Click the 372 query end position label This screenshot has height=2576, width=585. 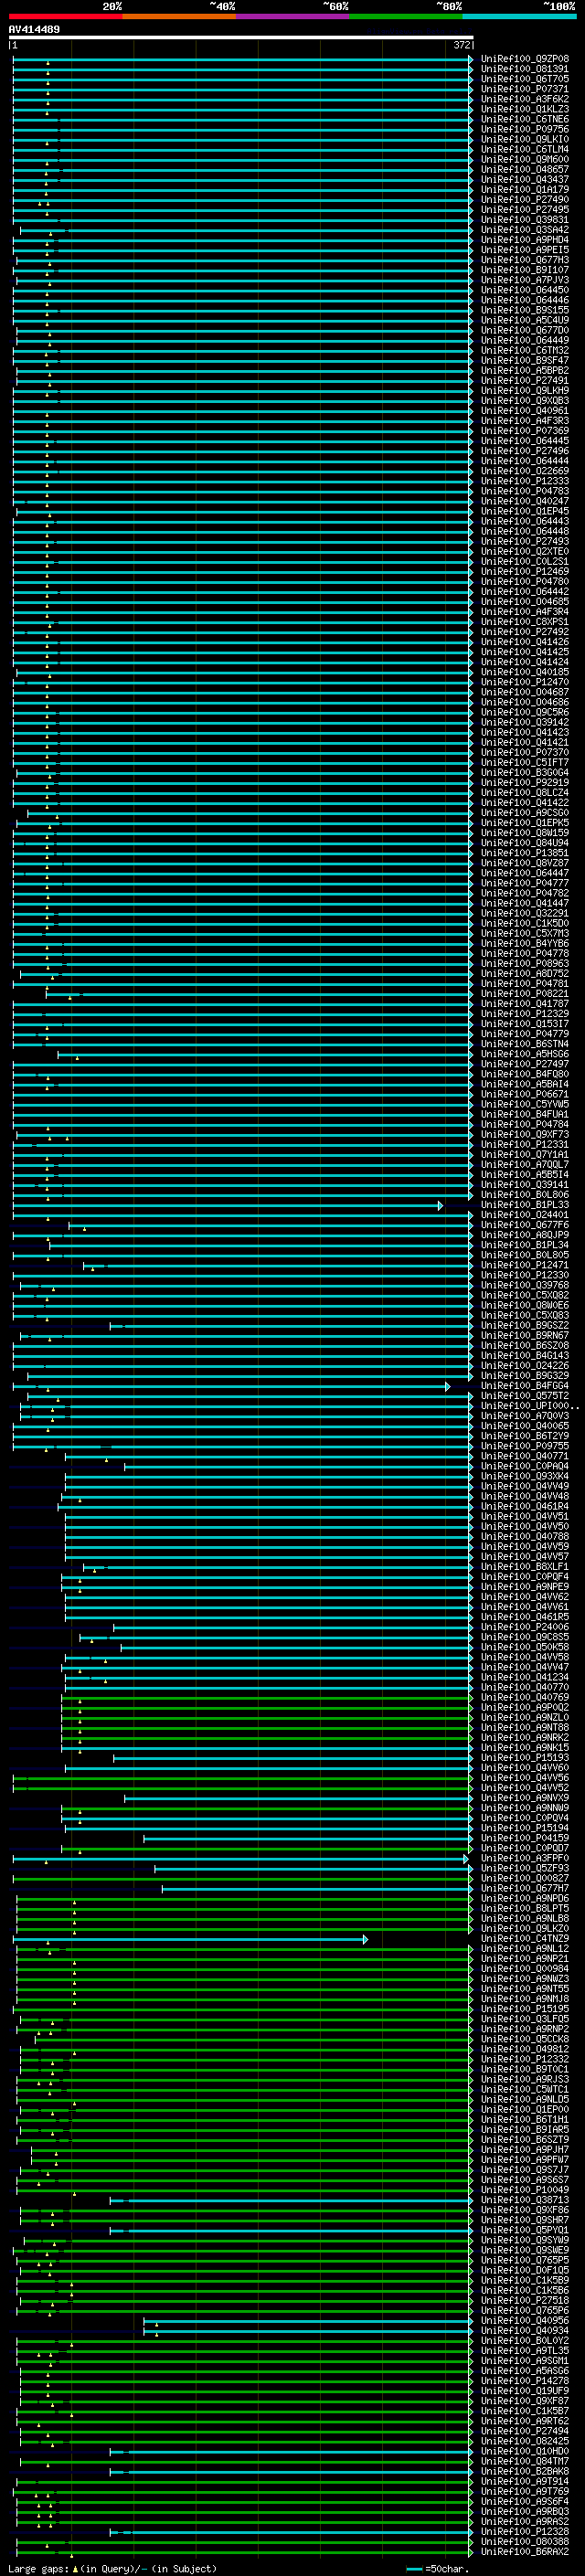tap(461, 45)
